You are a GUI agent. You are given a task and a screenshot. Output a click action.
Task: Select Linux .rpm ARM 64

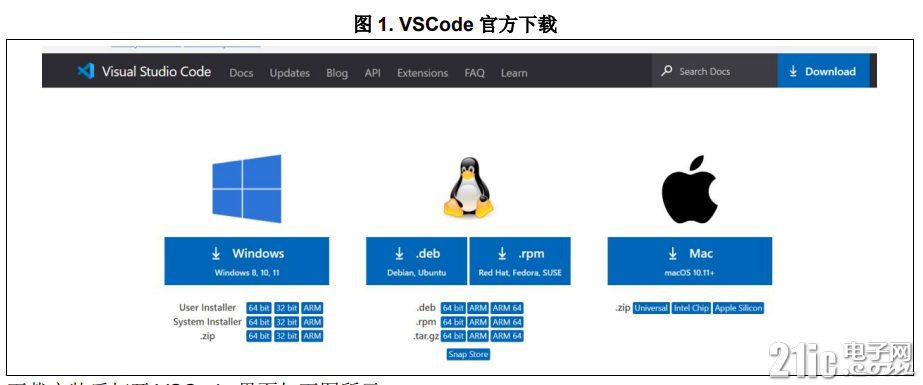[507, 322]
